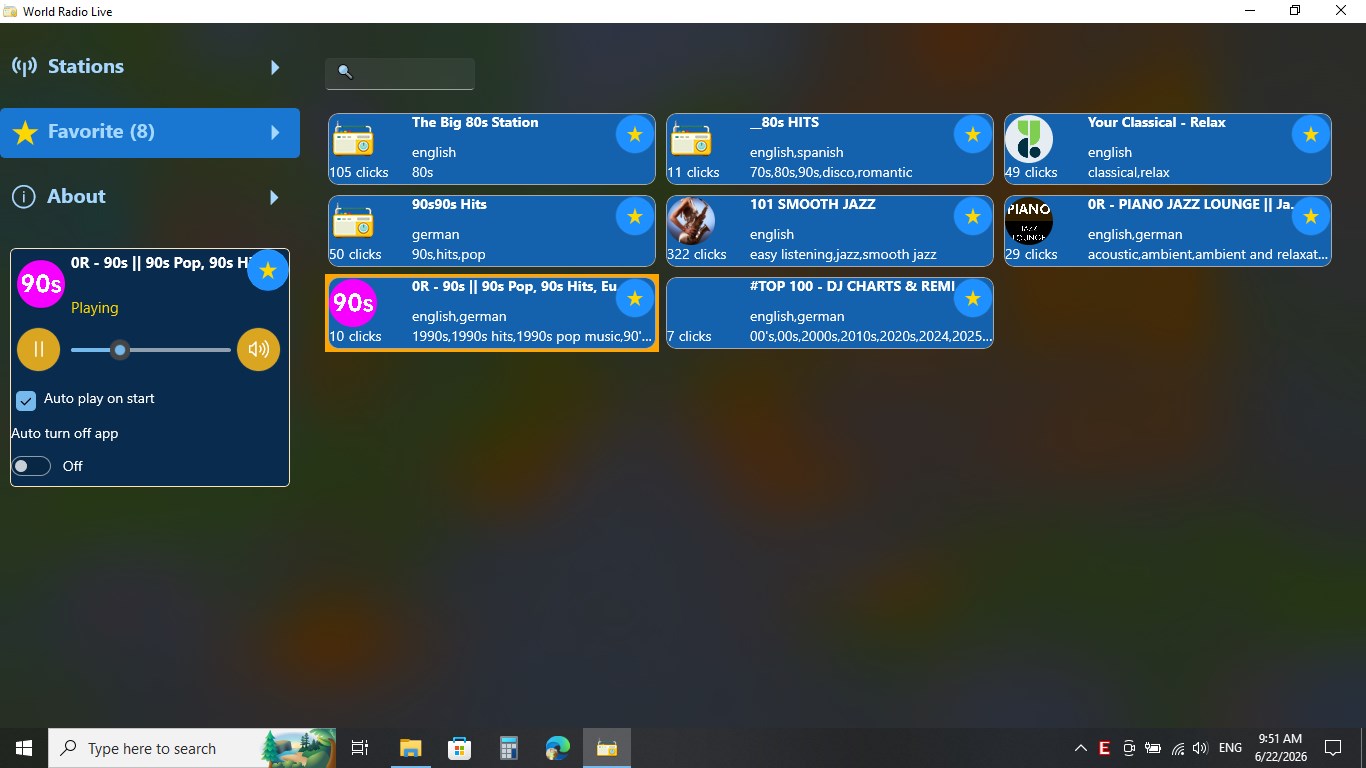
Task: Click the Playing status text
Action: coord(95,308)
